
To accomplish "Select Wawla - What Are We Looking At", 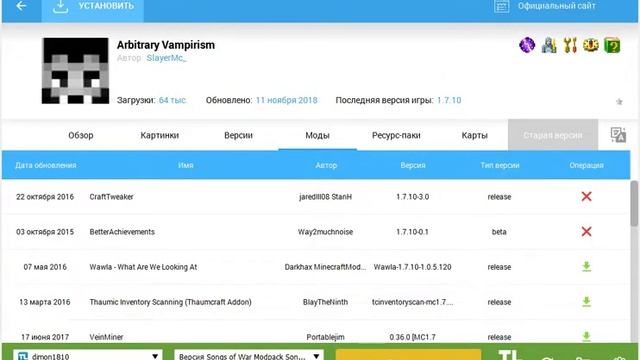I will (143, 267).
